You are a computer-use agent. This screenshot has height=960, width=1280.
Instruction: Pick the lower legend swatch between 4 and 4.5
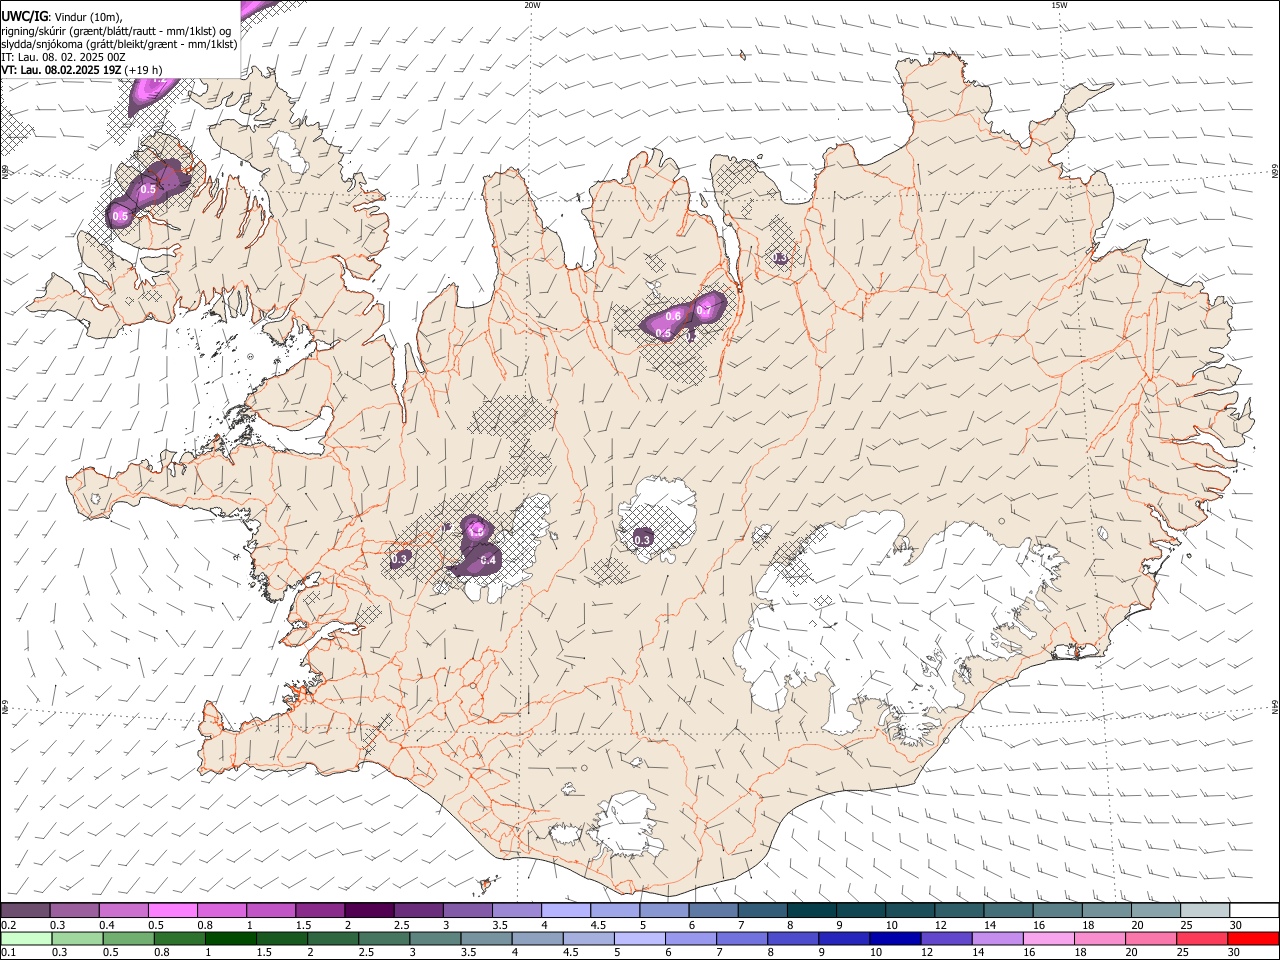pos(538,938)
